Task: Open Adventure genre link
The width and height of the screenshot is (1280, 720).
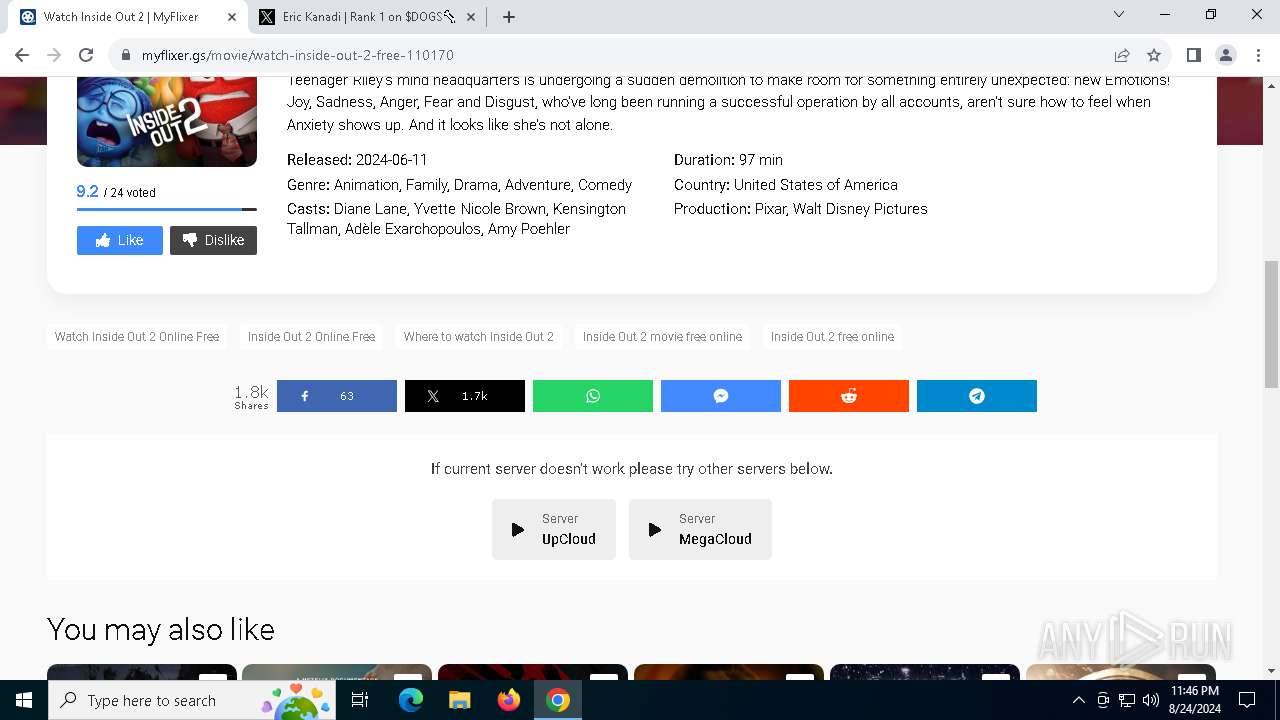Action: tap(538, 185)
